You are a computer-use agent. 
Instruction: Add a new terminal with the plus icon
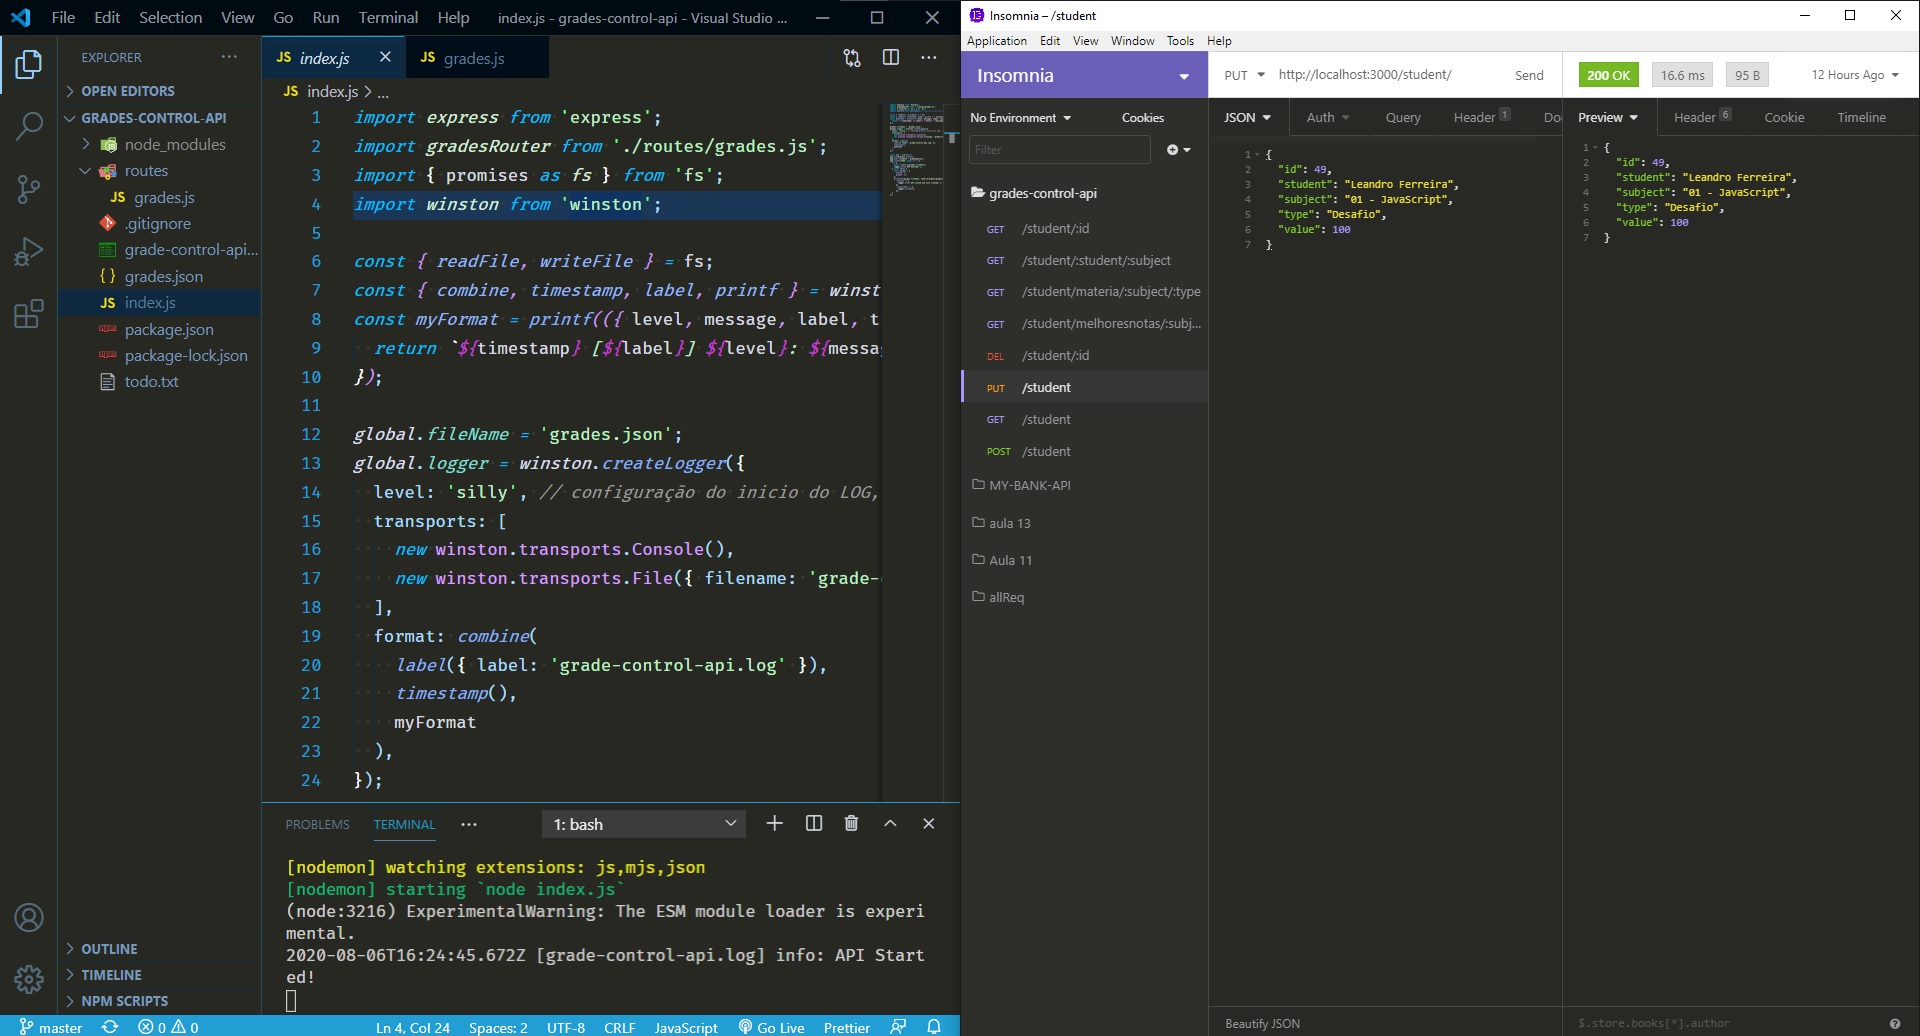pyautogui.click(x=774, y=823)
